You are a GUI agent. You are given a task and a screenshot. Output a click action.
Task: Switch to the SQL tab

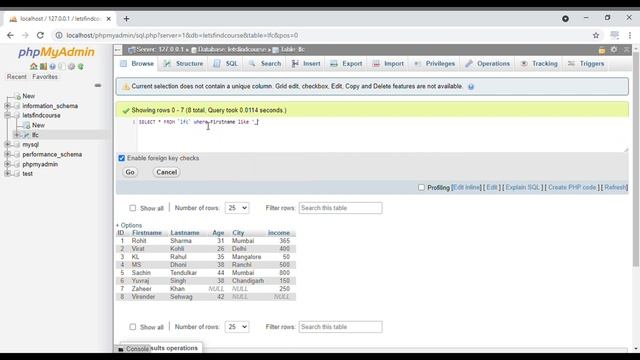click(226, 64)
